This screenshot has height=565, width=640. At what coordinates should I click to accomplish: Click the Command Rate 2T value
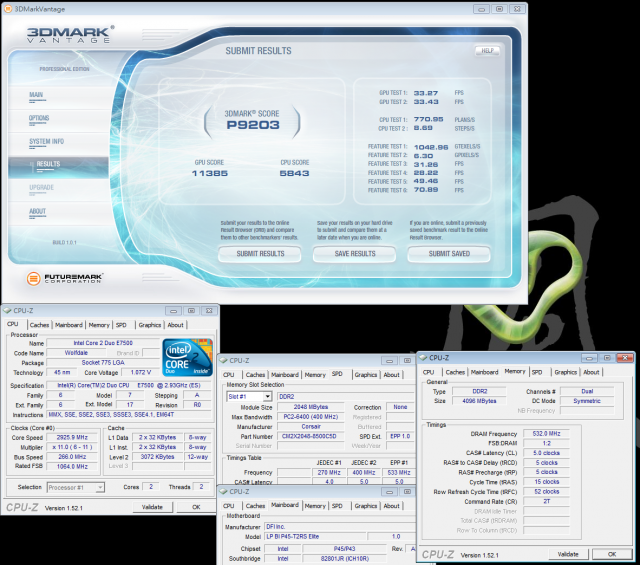tap(546, 501)
